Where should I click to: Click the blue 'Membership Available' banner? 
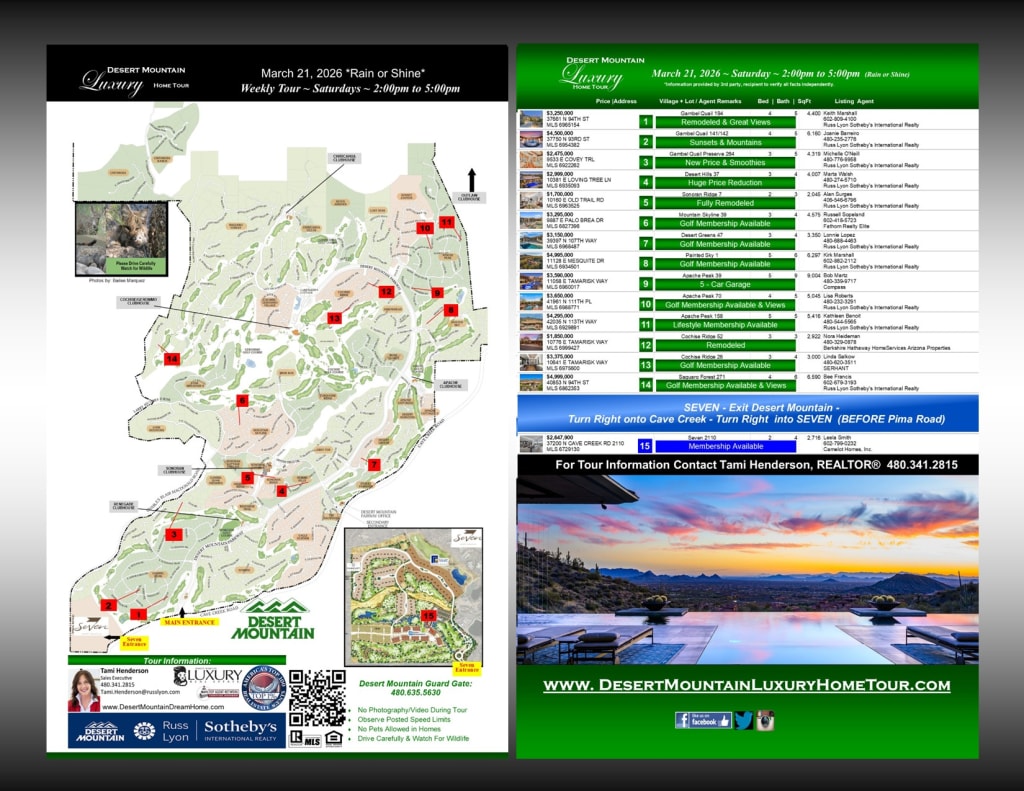click(724, 446)
